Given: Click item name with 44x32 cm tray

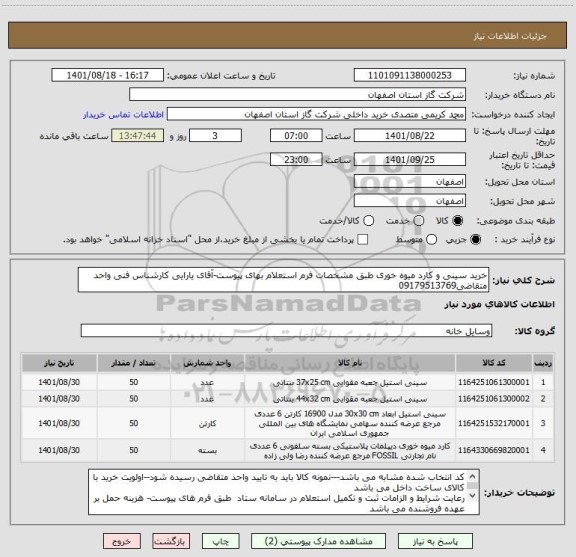Looking at the screenshot, I should (x=350, y=399).
